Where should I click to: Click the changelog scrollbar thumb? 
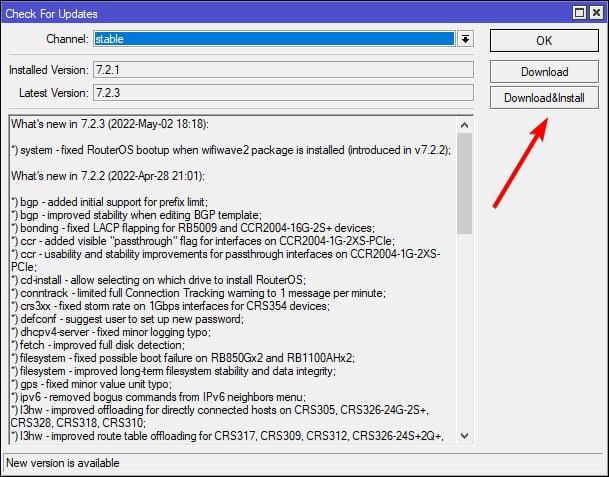[x=465, y=183]
